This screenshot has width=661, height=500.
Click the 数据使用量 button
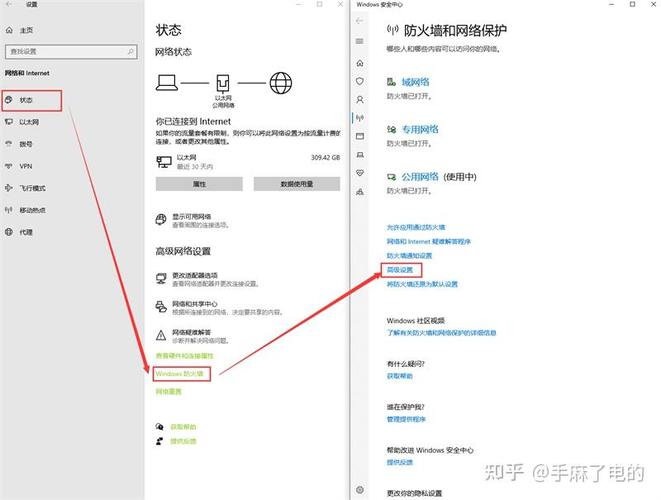coord(297,184)
